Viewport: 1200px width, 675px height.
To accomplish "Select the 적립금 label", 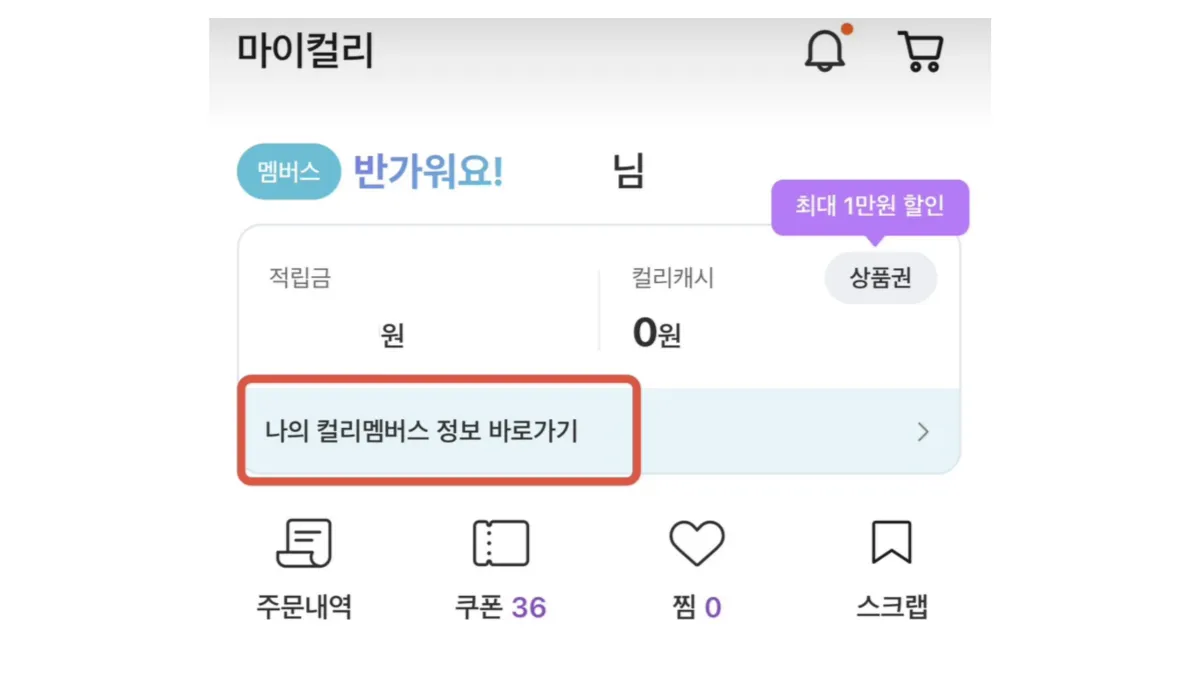I will pos(299,278).
